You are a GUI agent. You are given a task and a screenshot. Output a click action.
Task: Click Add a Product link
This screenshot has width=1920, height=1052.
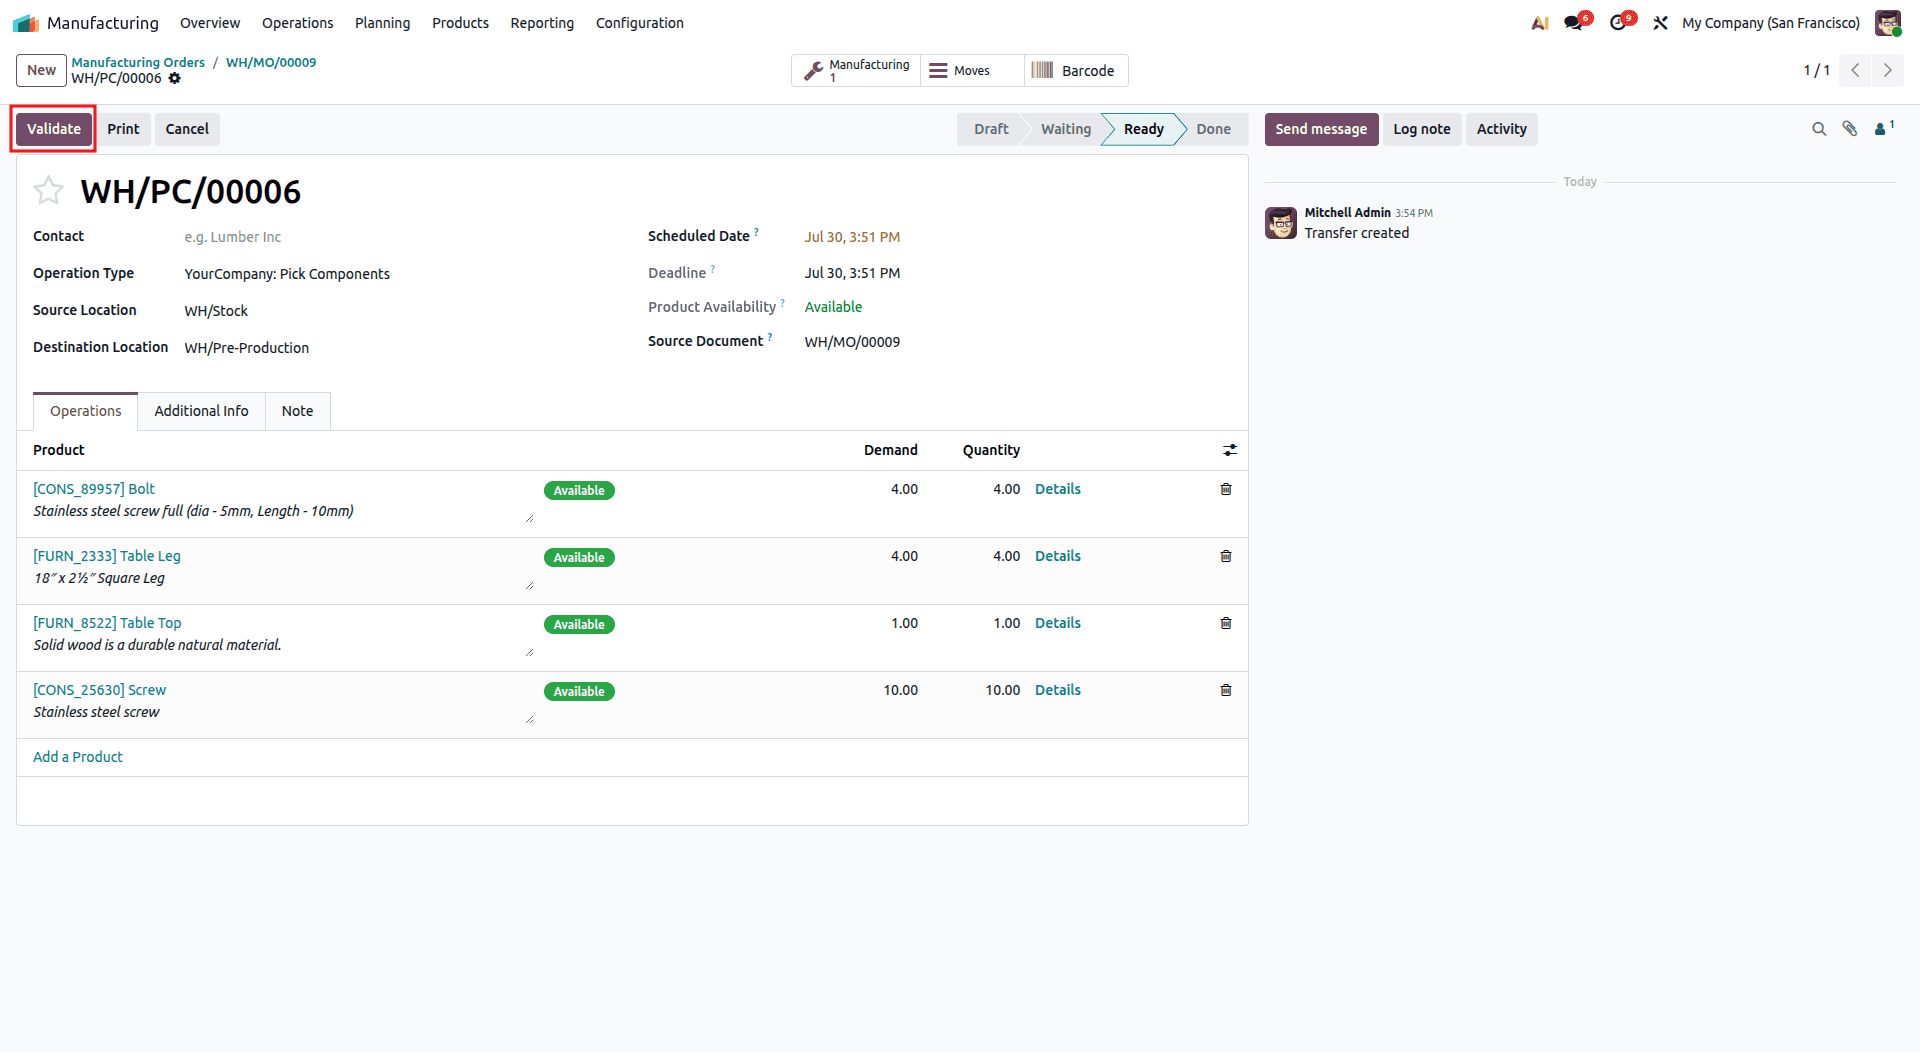click(x=78, y=757)
